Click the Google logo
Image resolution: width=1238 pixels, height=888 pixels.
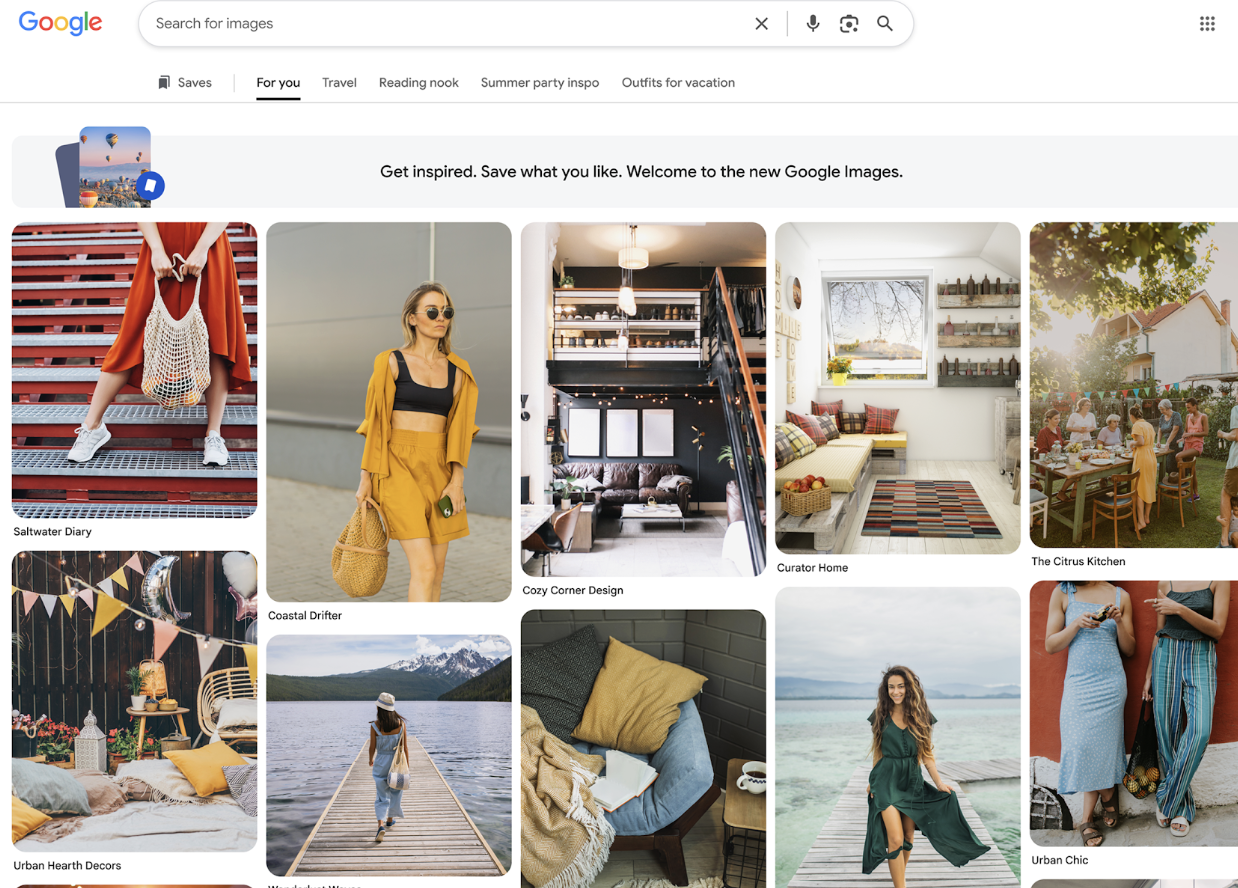pos(60,23)
